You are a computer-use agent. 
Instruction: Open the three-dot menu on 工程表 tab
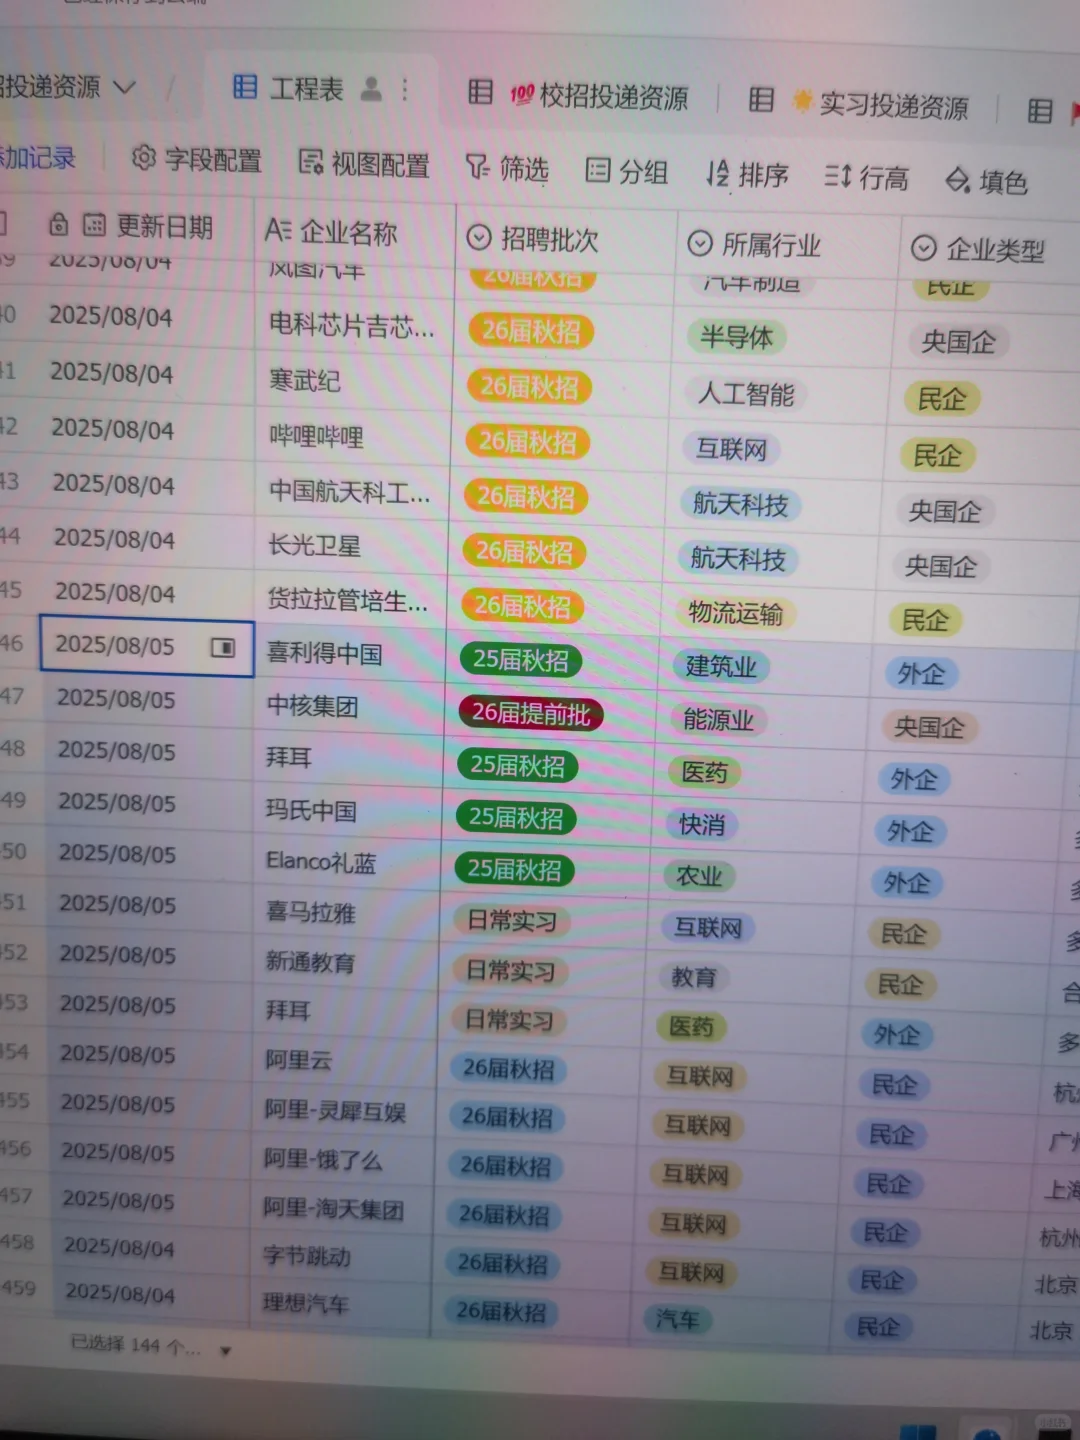(405, 90)
